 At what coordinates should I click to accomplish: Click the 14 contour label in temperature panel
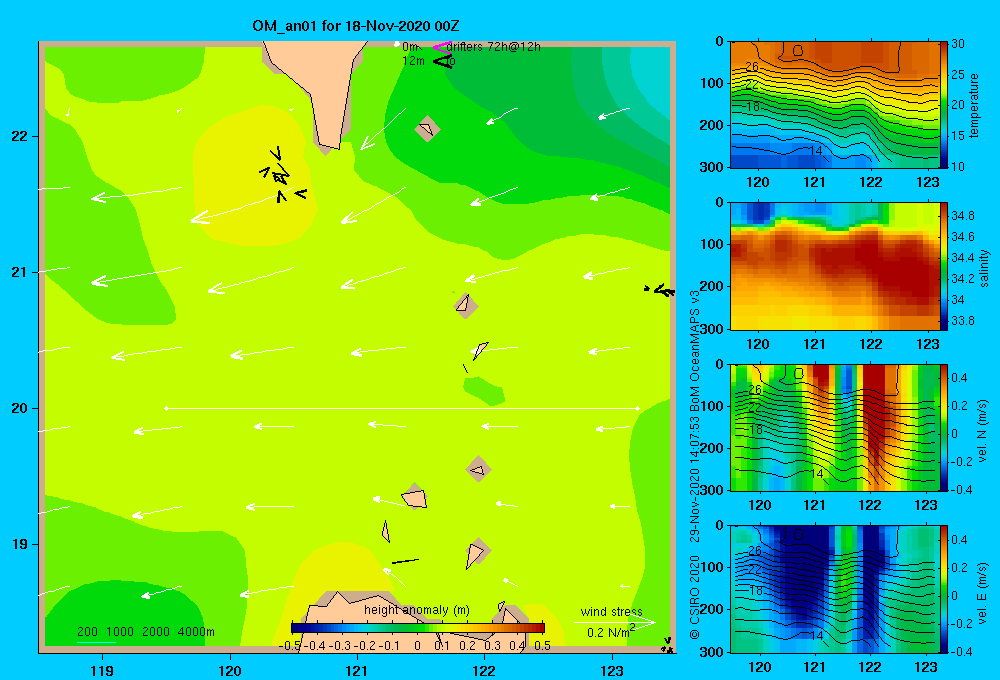coord(816,151)
